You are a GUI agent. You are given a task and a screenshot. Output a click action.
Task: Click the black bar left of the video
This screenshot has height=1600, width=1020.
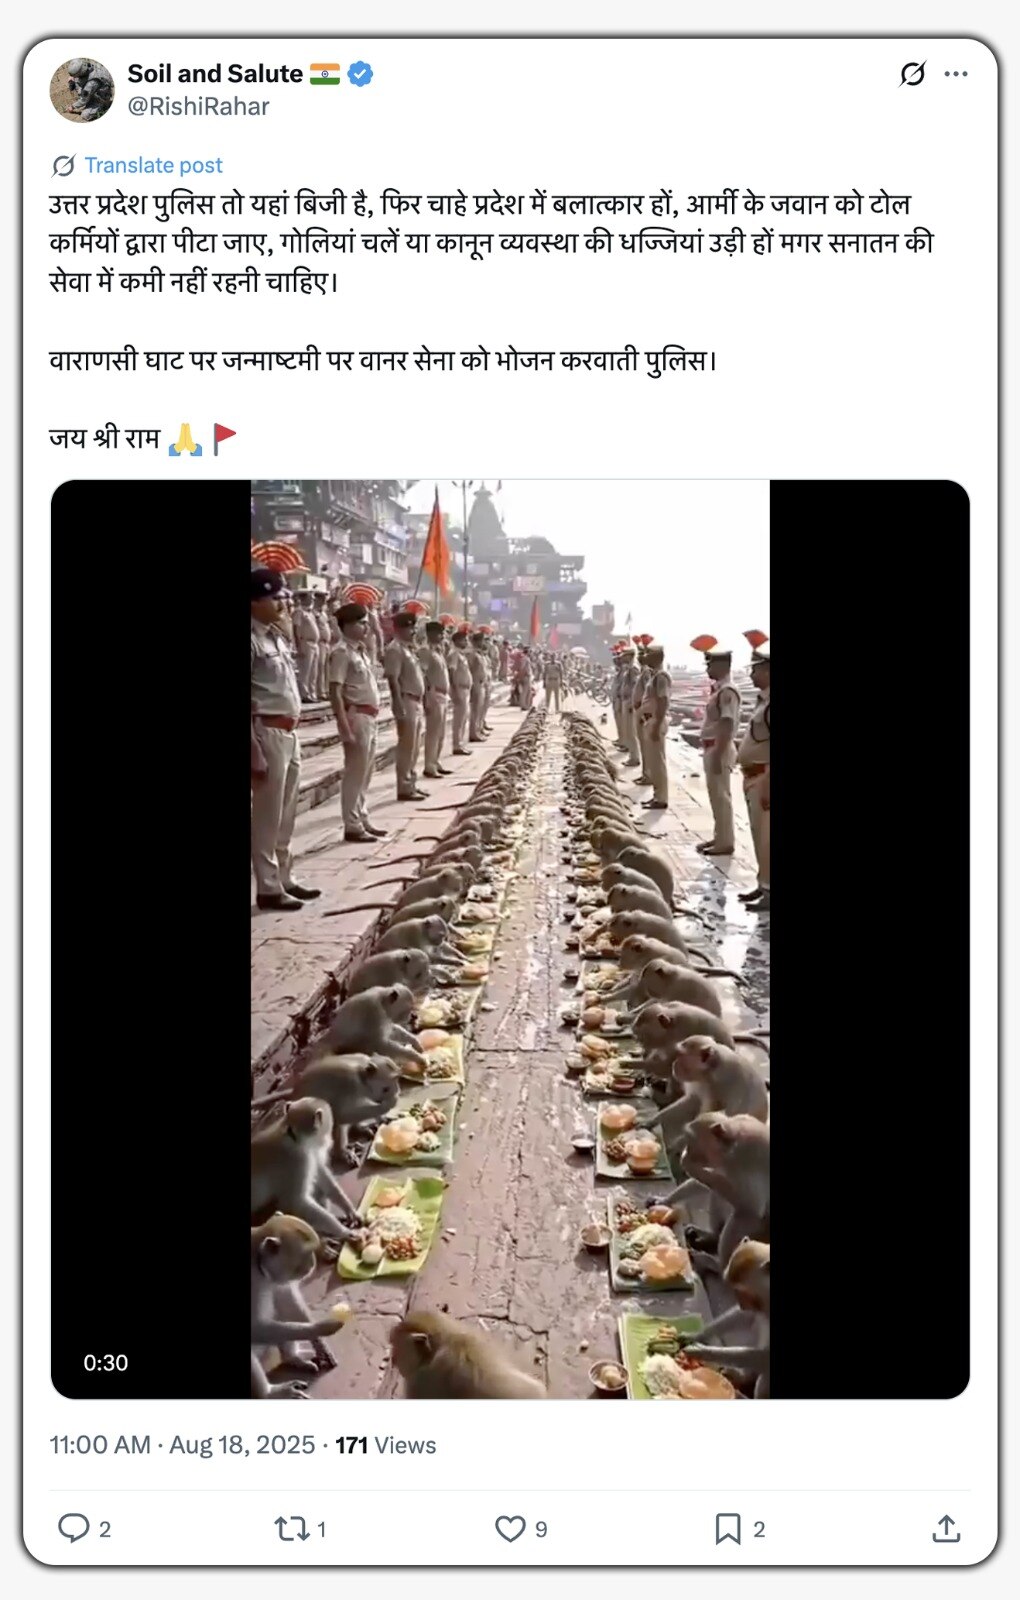point(151,939)
